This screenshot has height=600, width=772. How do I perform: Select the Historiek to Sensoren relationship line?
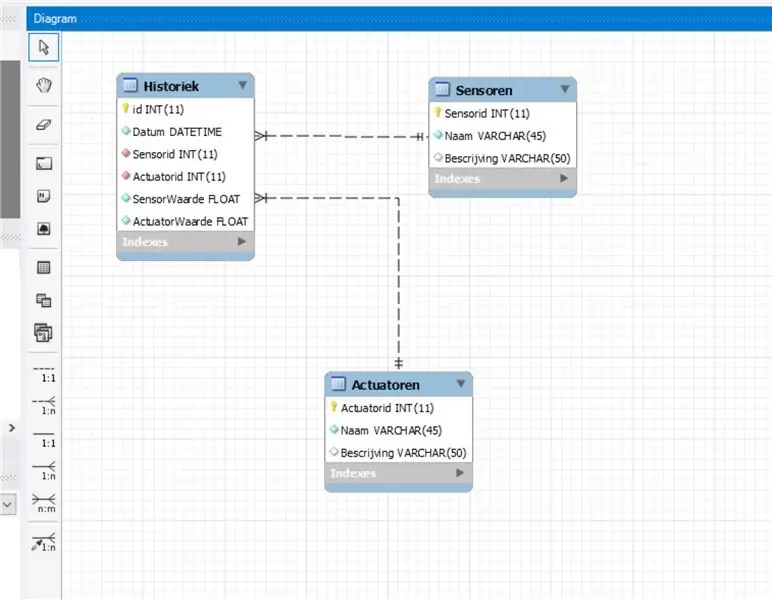(341, 136)
